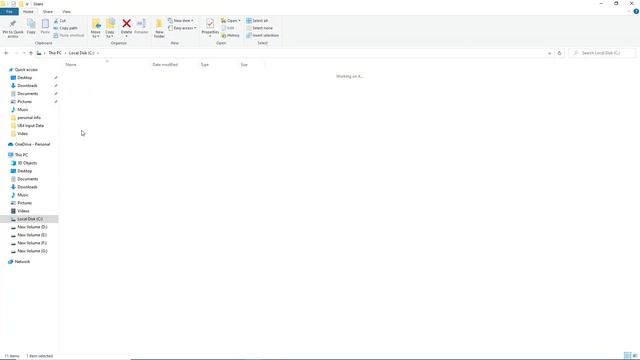Switch to the Home ribbon tab
Viewport: 640px width, 360px height.
point(28,11)
